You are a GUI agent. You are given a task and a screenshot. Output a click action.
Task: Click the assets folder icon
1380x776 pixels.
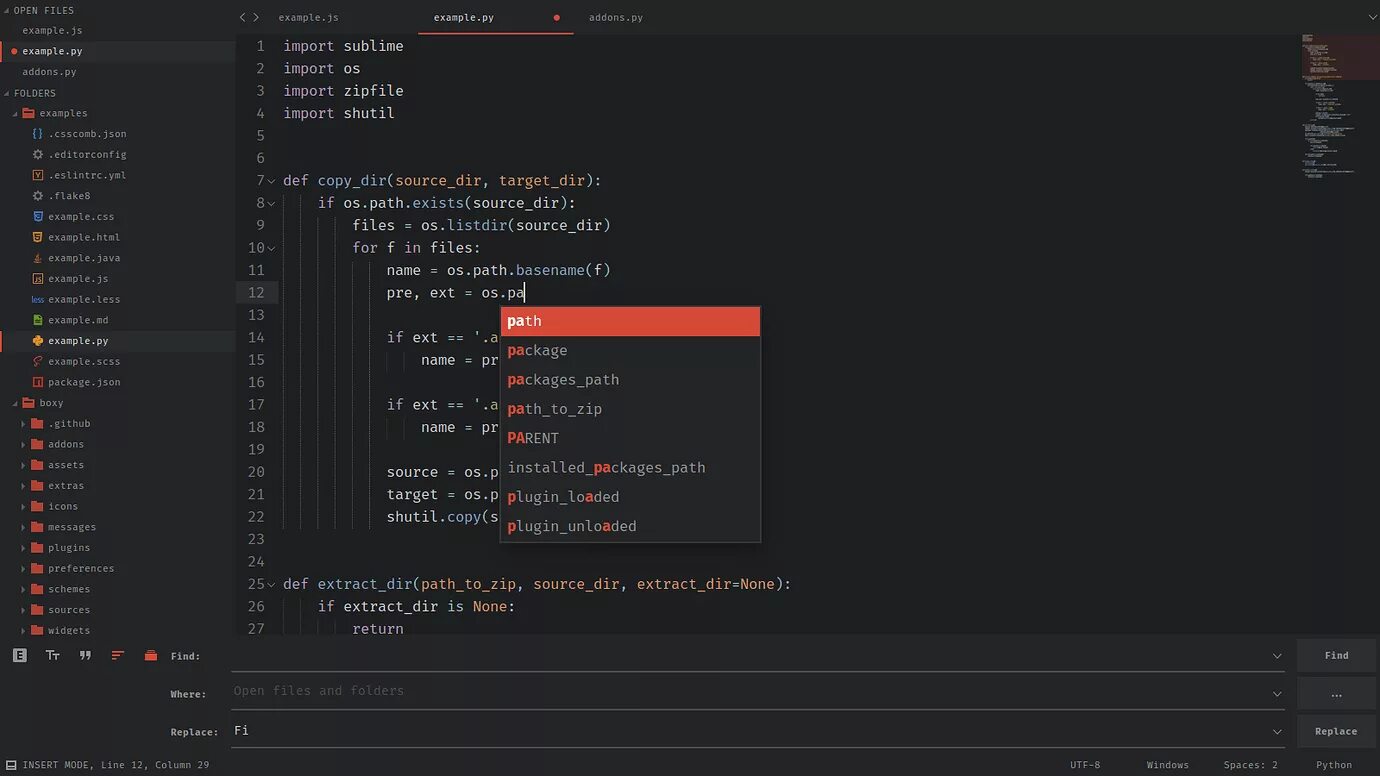[37, 465]
